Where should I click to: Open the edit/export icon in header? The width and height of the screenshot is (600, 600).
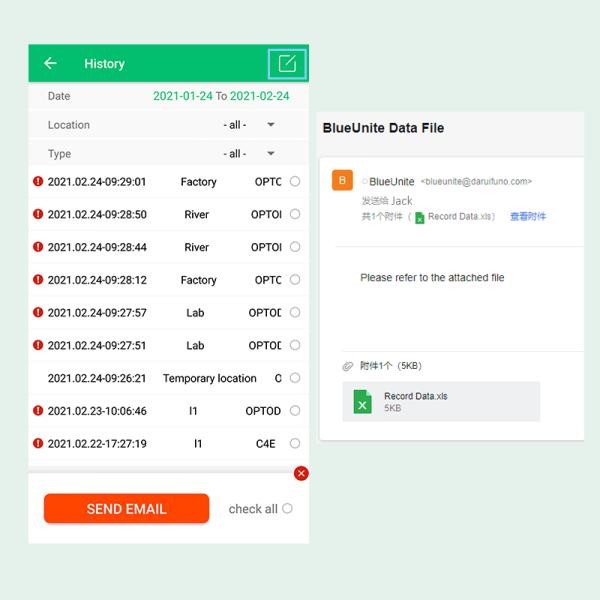(287, 64)
